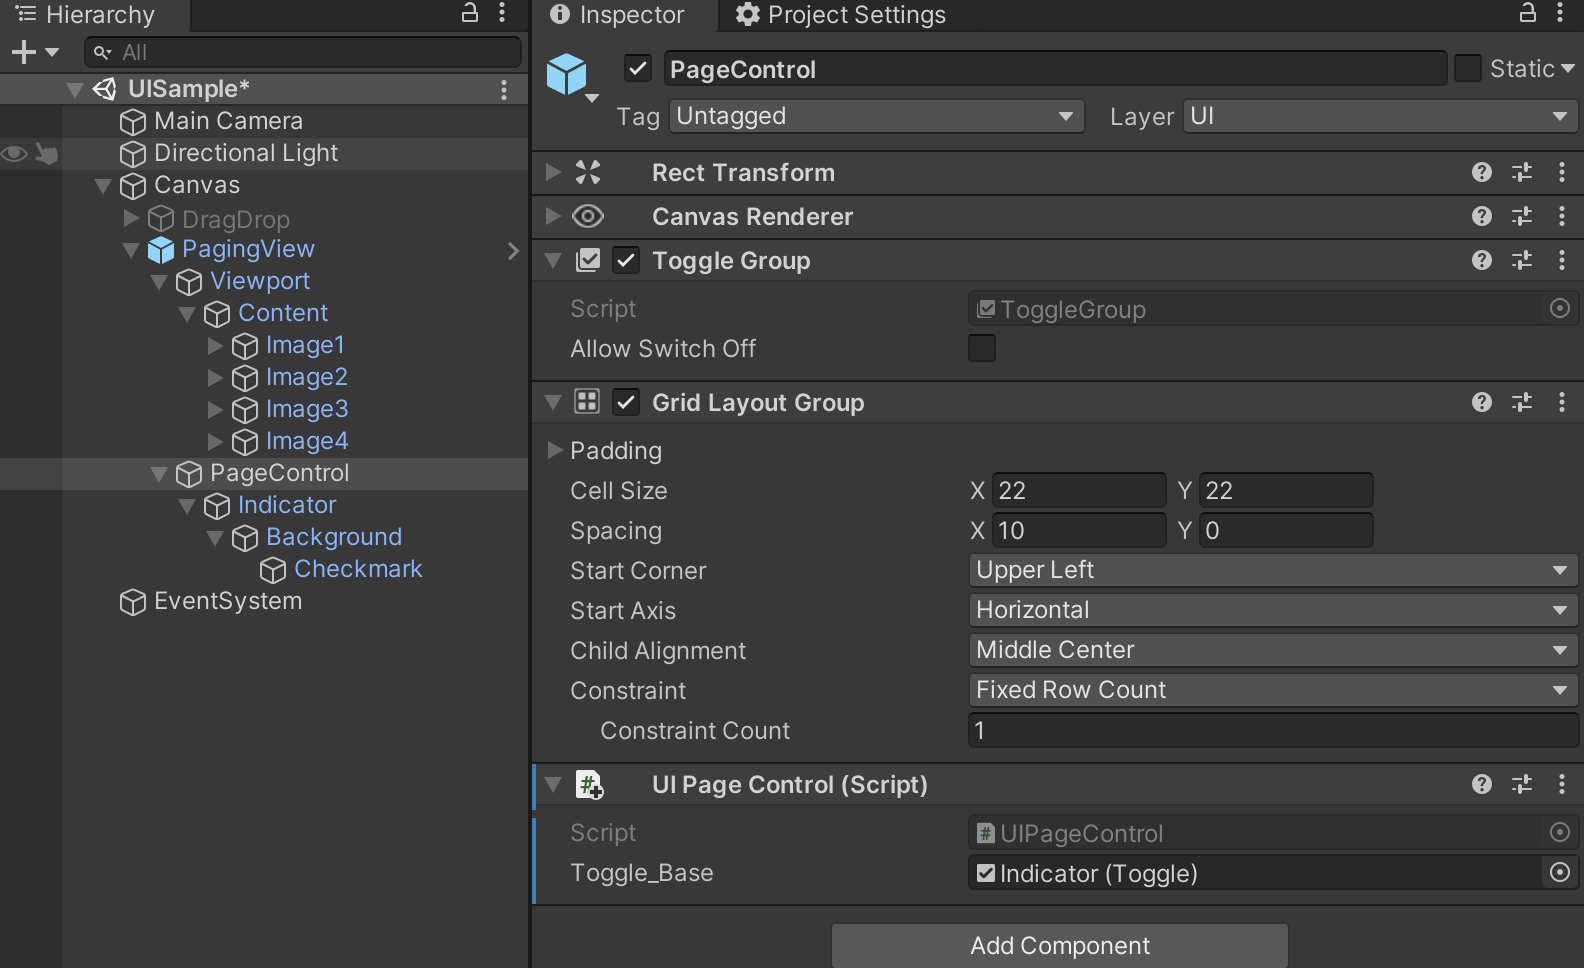Image resolution: width=1584 pixels, height=968 pixels.
Task: Open Start Corner dropdown
Action: pos(1273,570)
